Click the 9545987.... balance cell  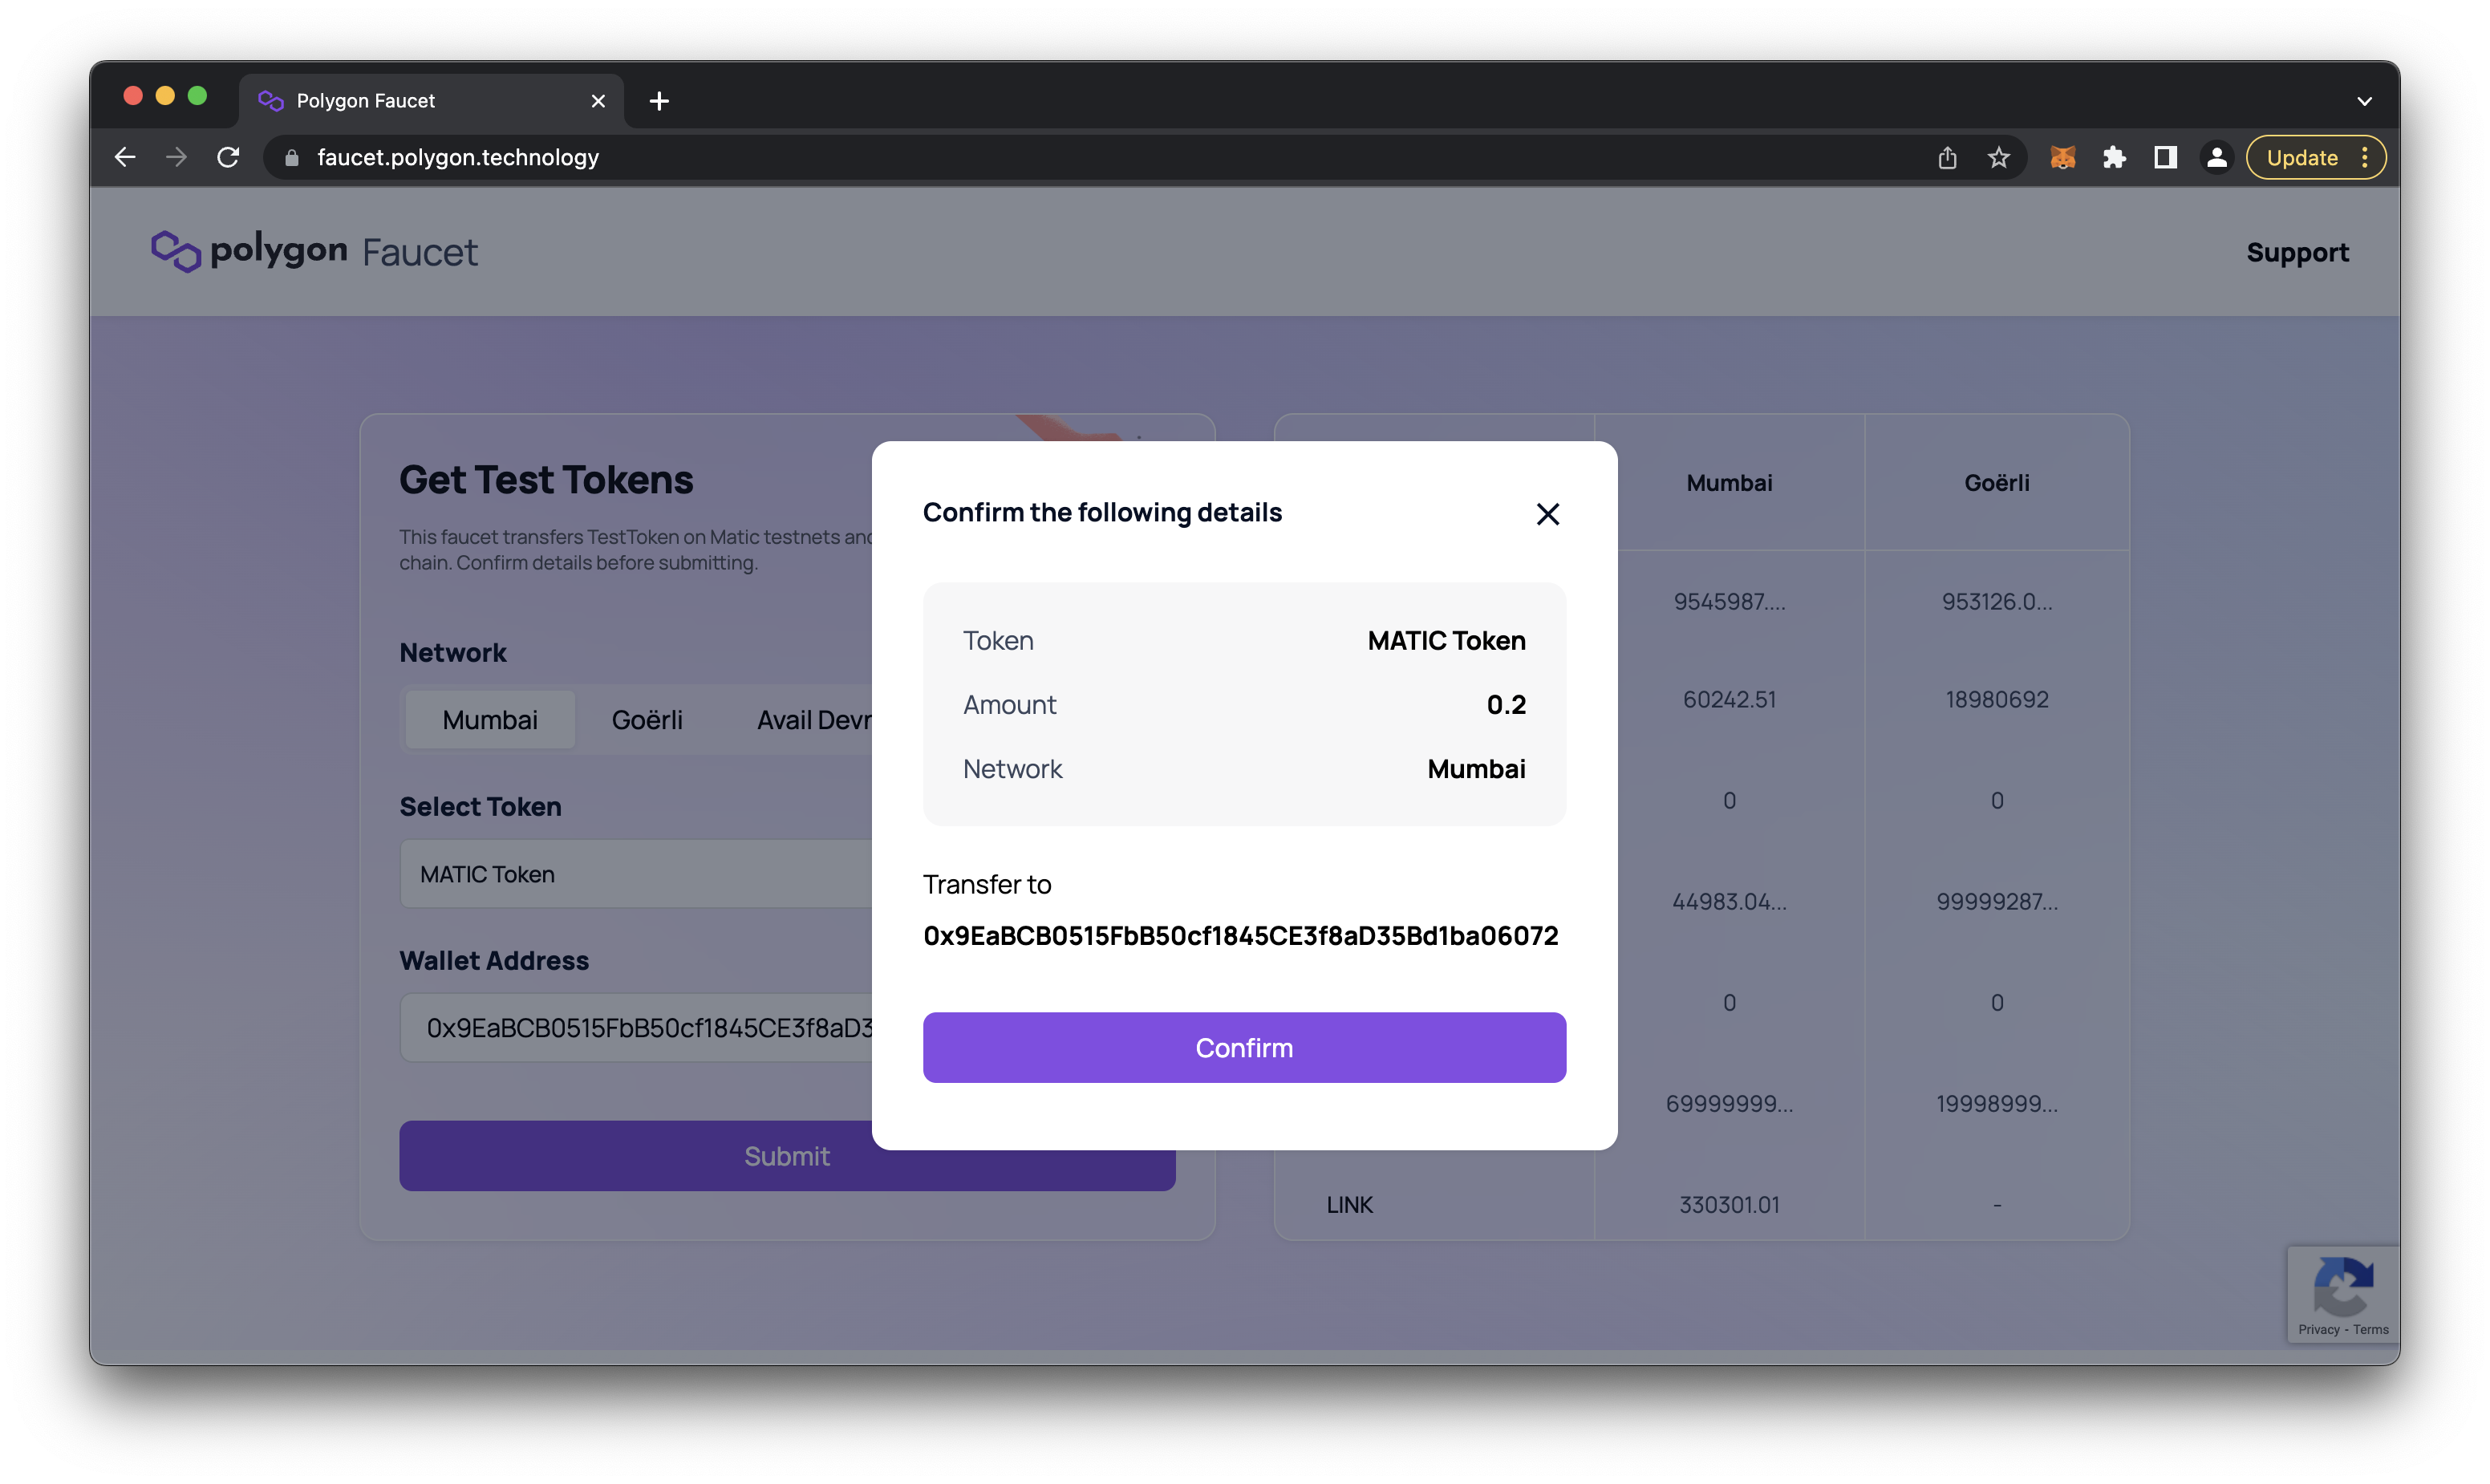pyautogui.click(x=1729, y=601)
